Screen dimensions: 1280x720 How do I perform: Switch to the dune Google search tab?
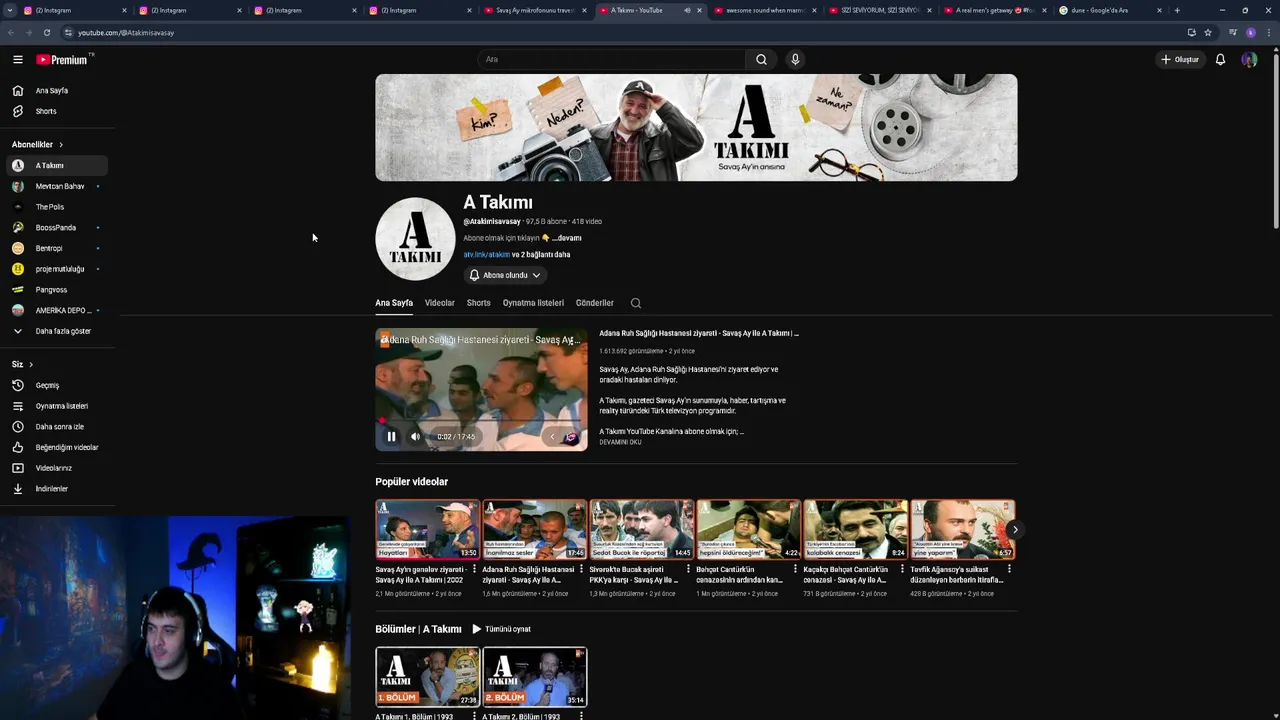(x=1110, y=10)
